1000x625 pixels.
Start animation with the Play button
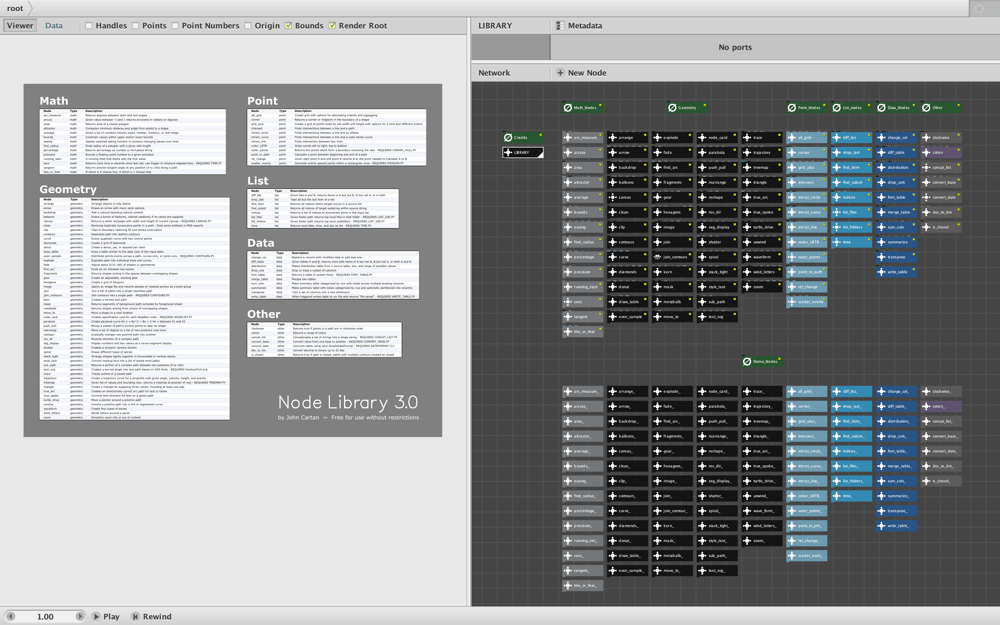point(105,616)
